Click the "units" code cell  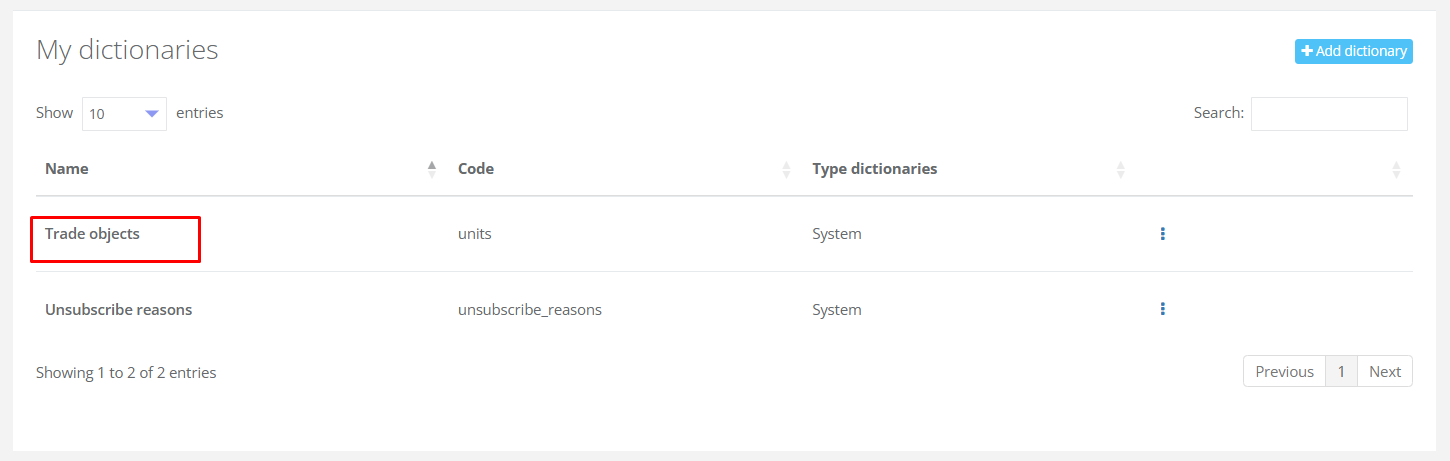pos(475,234)
